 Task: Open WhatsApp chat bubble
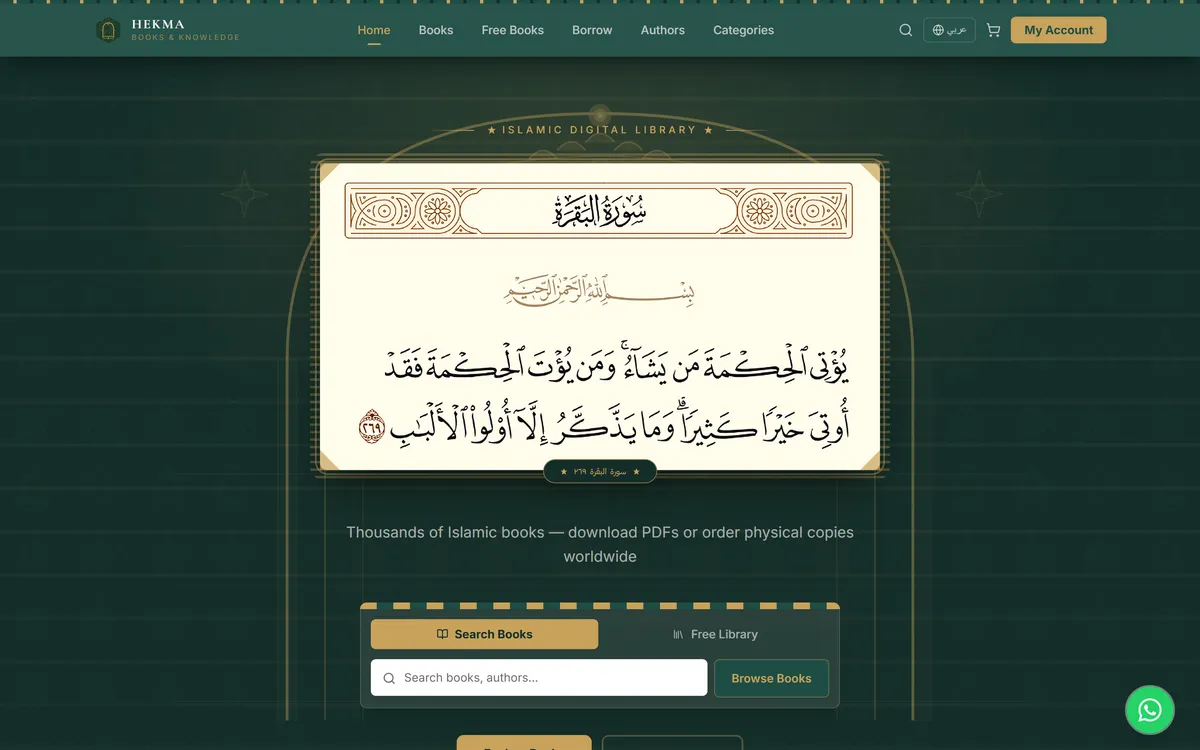coord(1150,710)
